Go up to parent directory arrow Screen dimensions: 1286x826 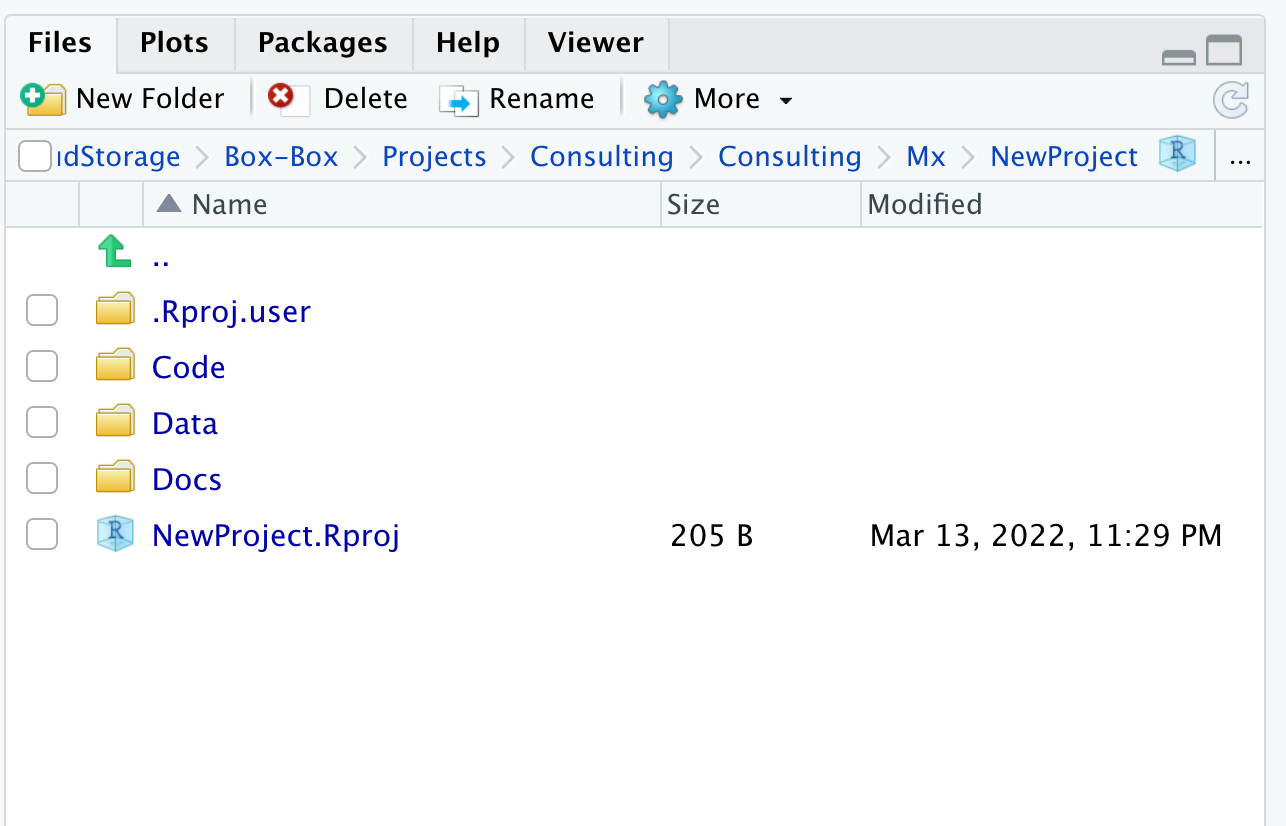(x=114, y=251)
